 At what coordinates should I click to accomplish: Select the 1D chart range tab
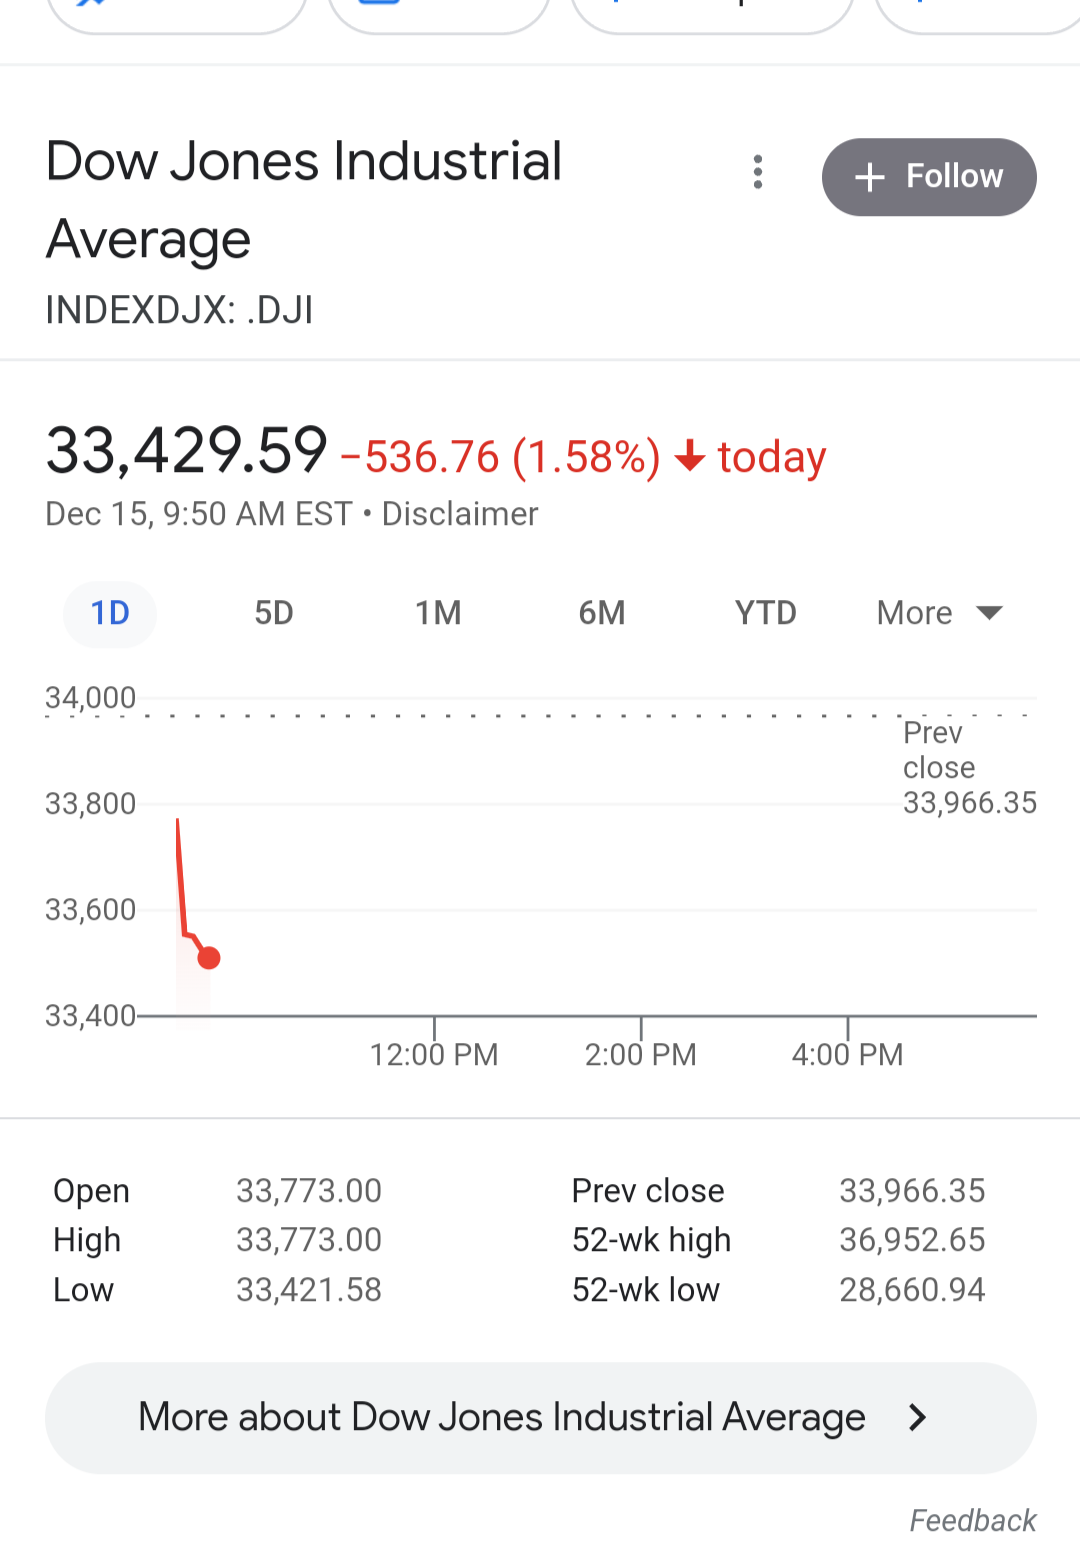pos(110,613)
